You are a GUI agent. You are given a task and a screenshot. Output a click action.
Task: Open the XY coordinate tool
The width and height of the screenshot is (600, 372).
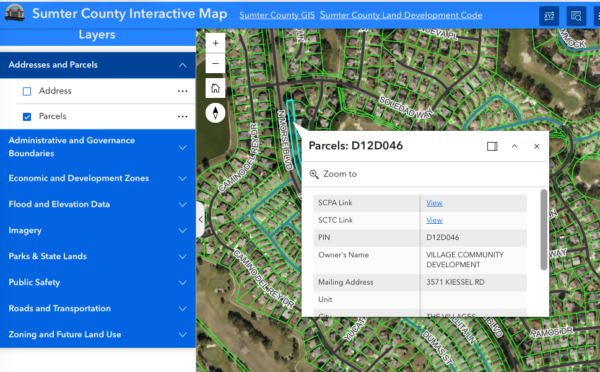click(549, 16)
